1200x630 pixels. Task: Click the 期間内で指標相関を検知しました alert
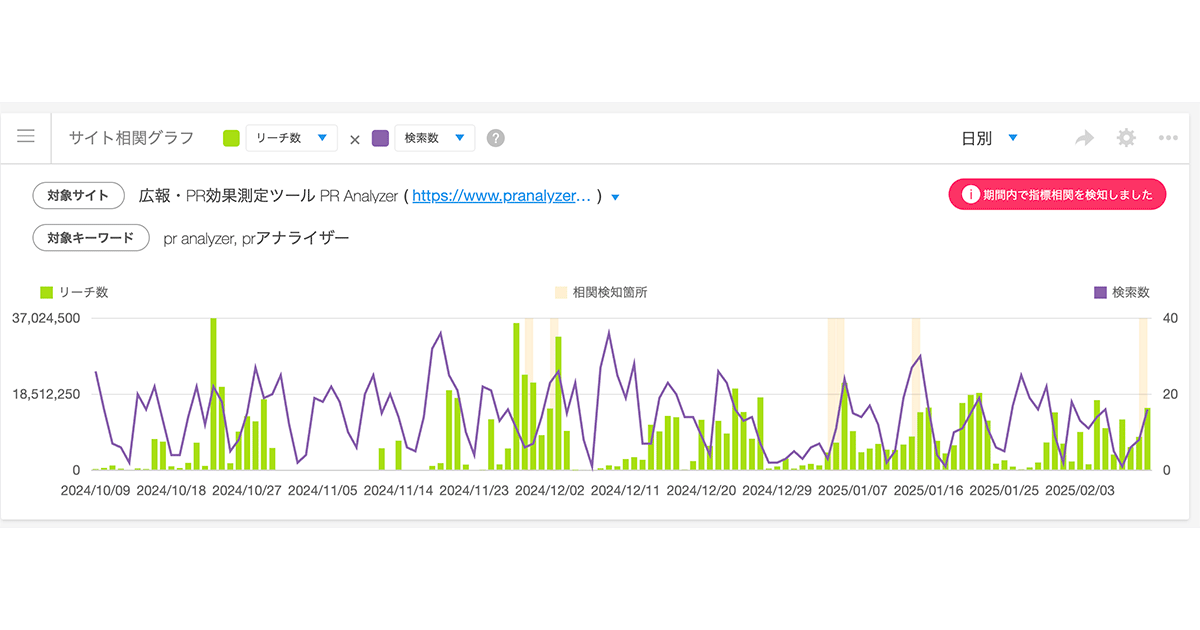(x=1057, y=195)
